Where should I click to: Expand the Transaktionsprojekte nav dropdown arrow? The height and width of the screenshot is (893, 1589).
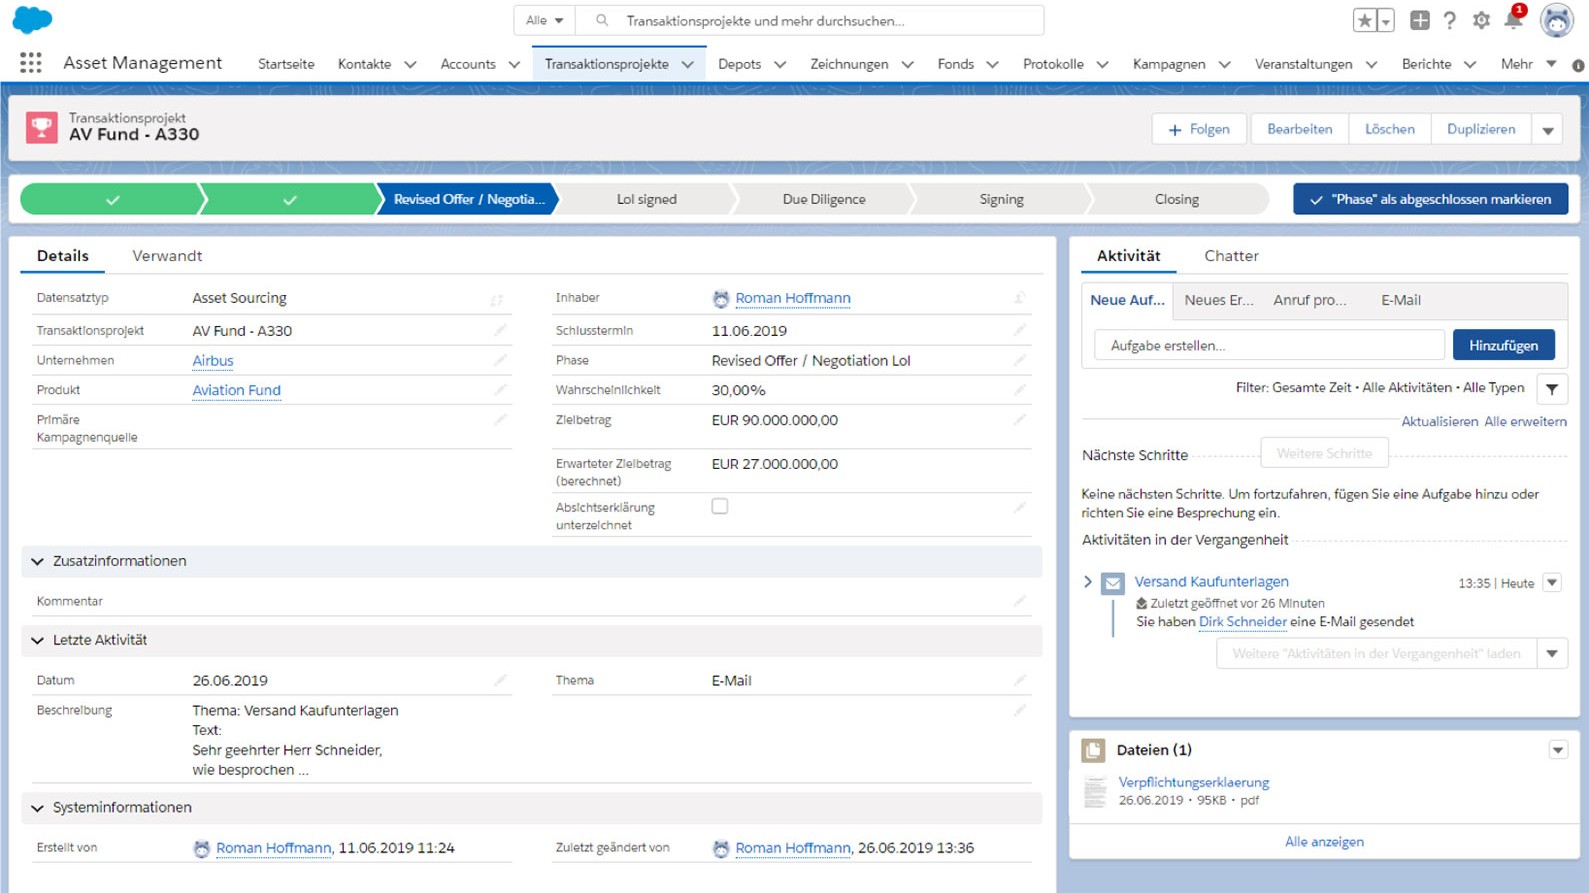[x=688, y=64]
